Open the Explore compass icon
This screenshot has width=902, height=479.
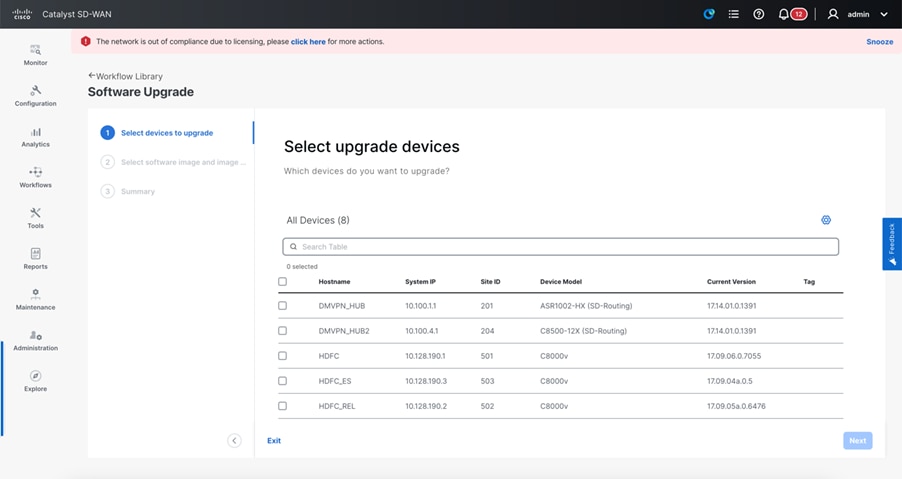(x=35, y=375)
